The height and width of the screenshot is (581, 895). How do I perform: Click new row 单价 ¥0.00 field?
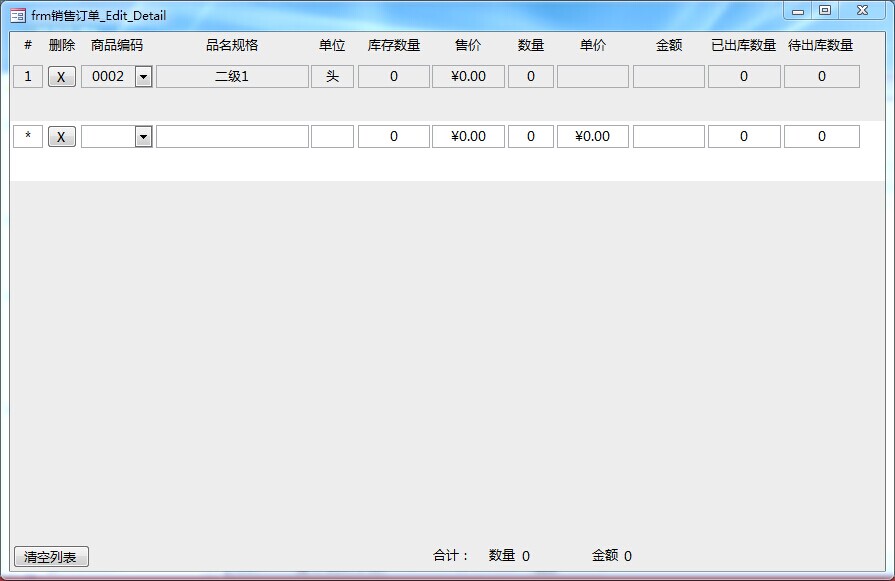[x=592, y=136]
